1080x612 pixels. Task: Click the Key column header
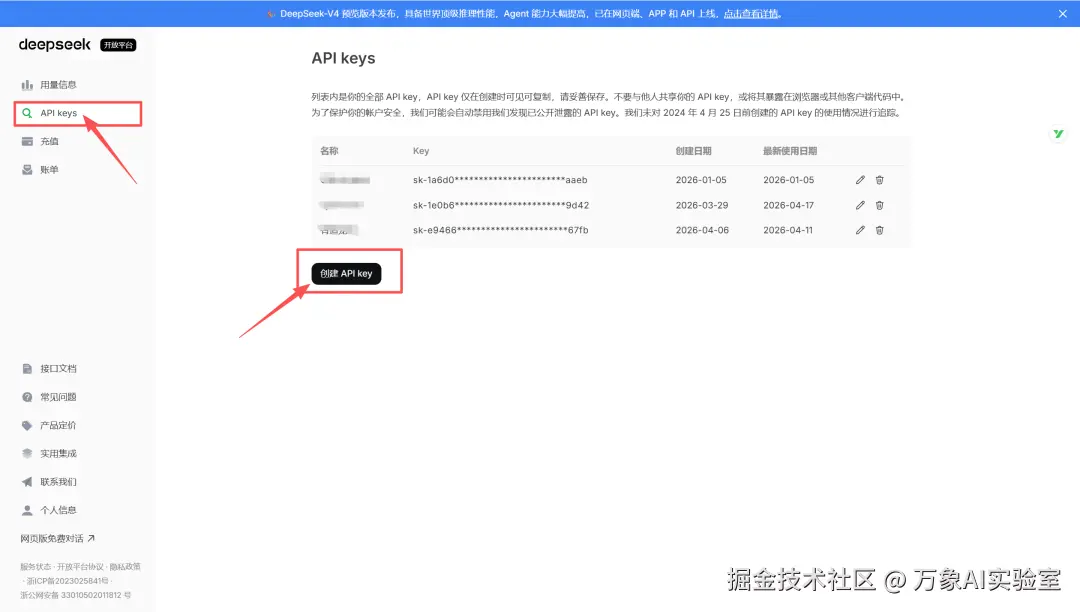pyautogui.click(x=421, y=151)
